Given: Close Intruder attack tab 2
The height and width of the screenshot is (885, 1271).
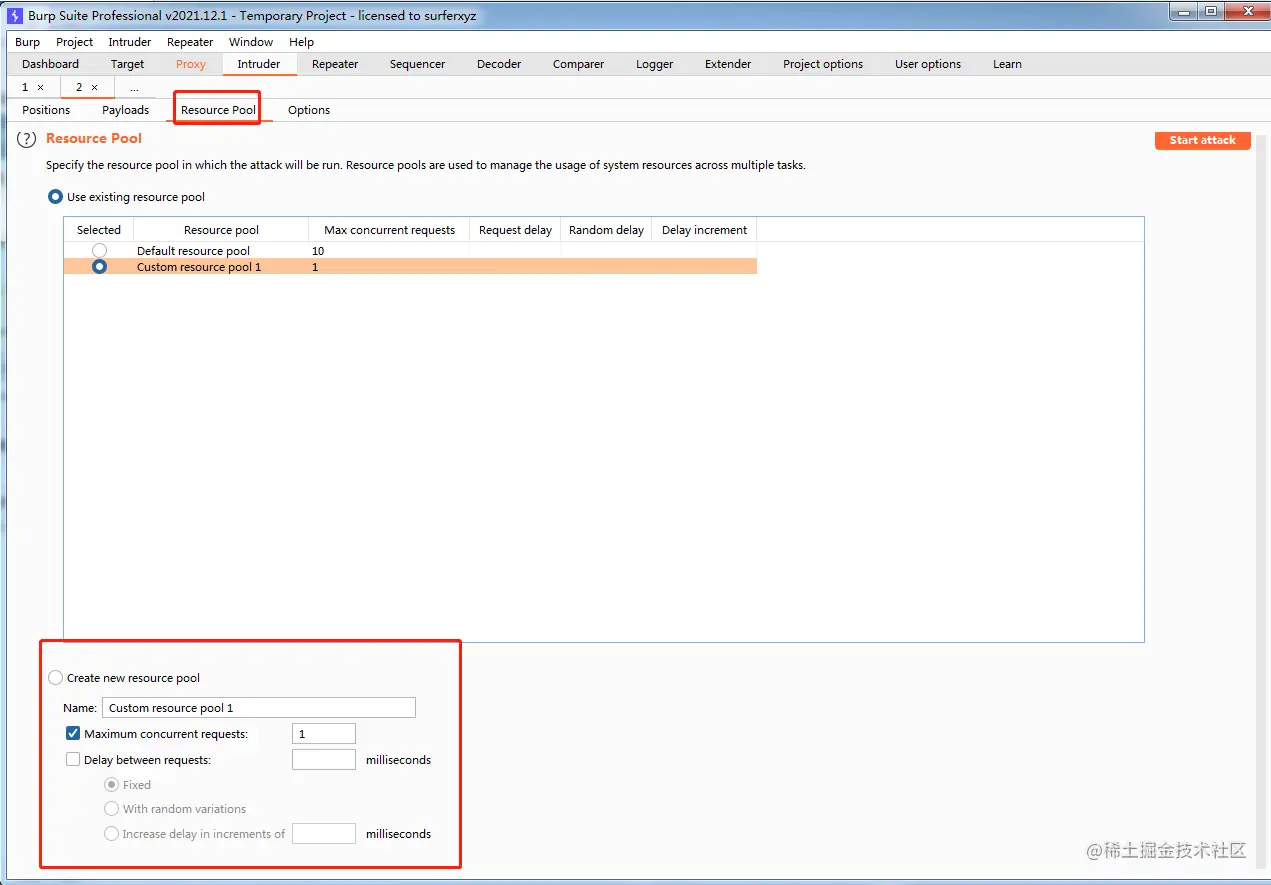Looking at the screenshot, I should pyautogui.click(x=94, y=88).
